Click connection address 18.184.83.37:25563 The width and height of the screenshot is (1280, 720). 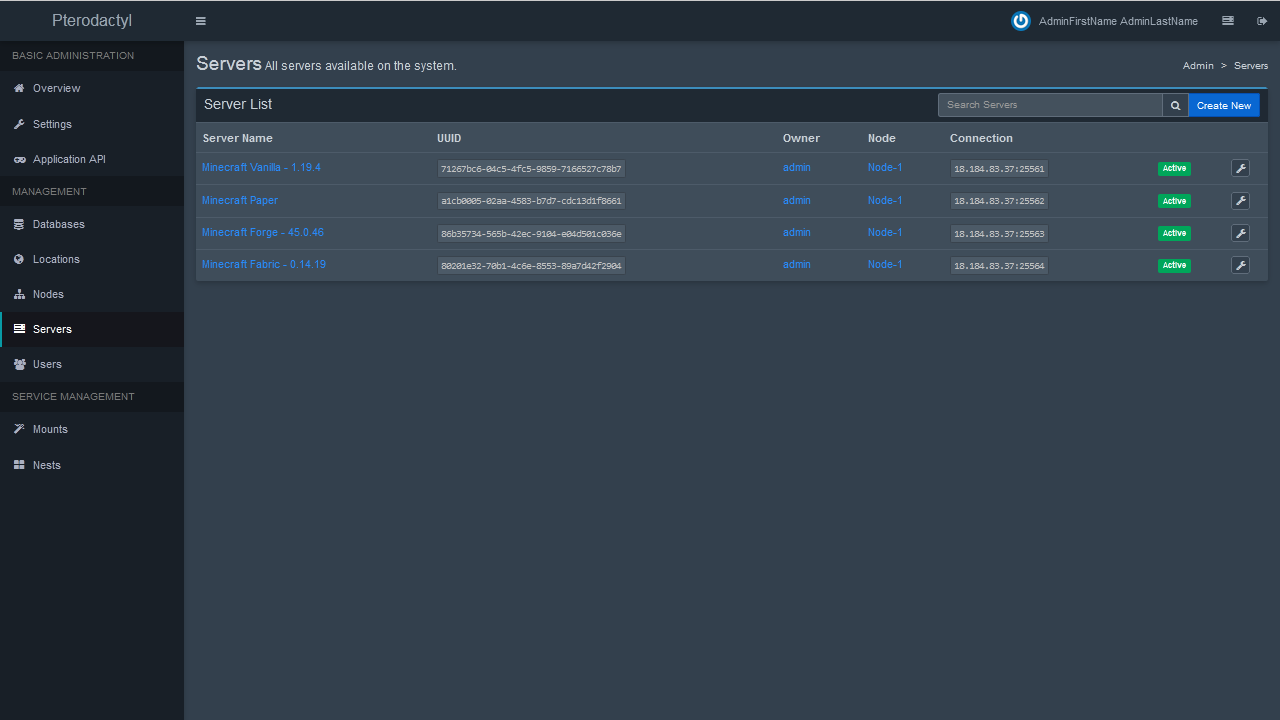tap(999, 233)
